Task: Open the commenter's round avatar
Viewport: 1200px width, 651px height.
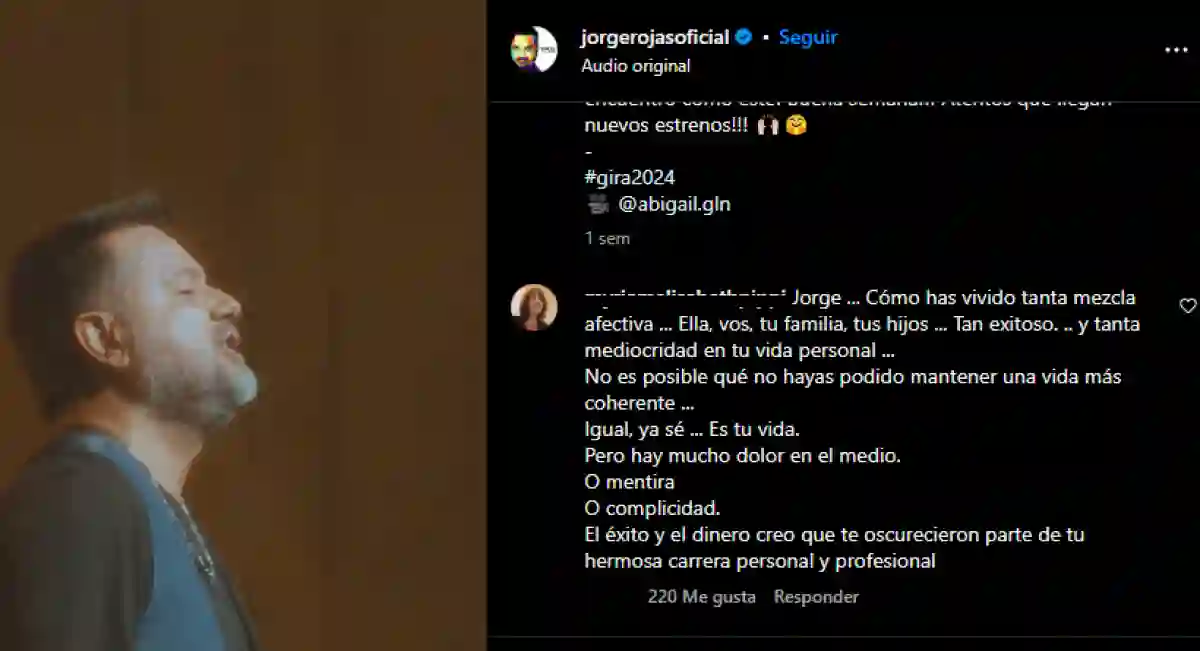Action: pyautogui.click(x=534, y=307)
